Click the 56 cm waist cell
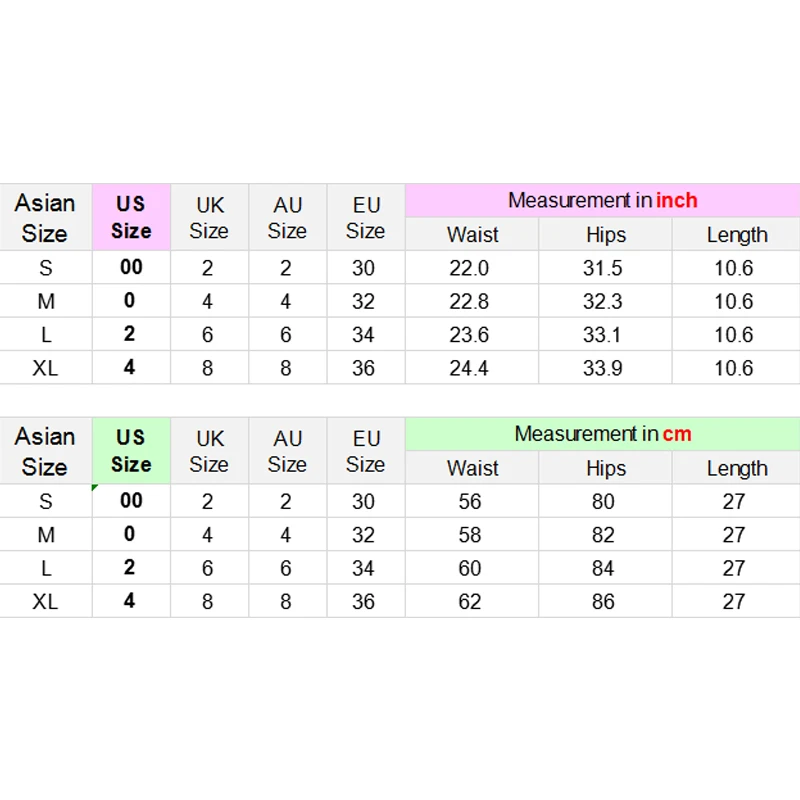 (470, 502)
